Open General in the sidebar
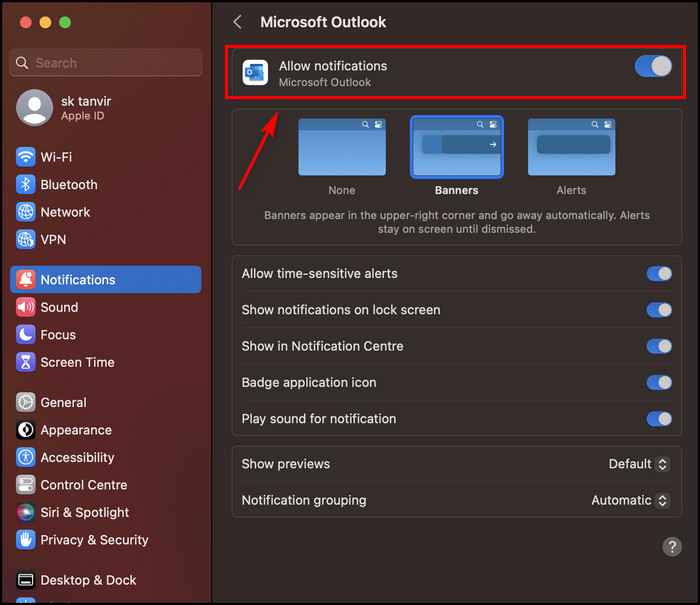The width and height of the screenshot is (700, 605). (63, 402)
